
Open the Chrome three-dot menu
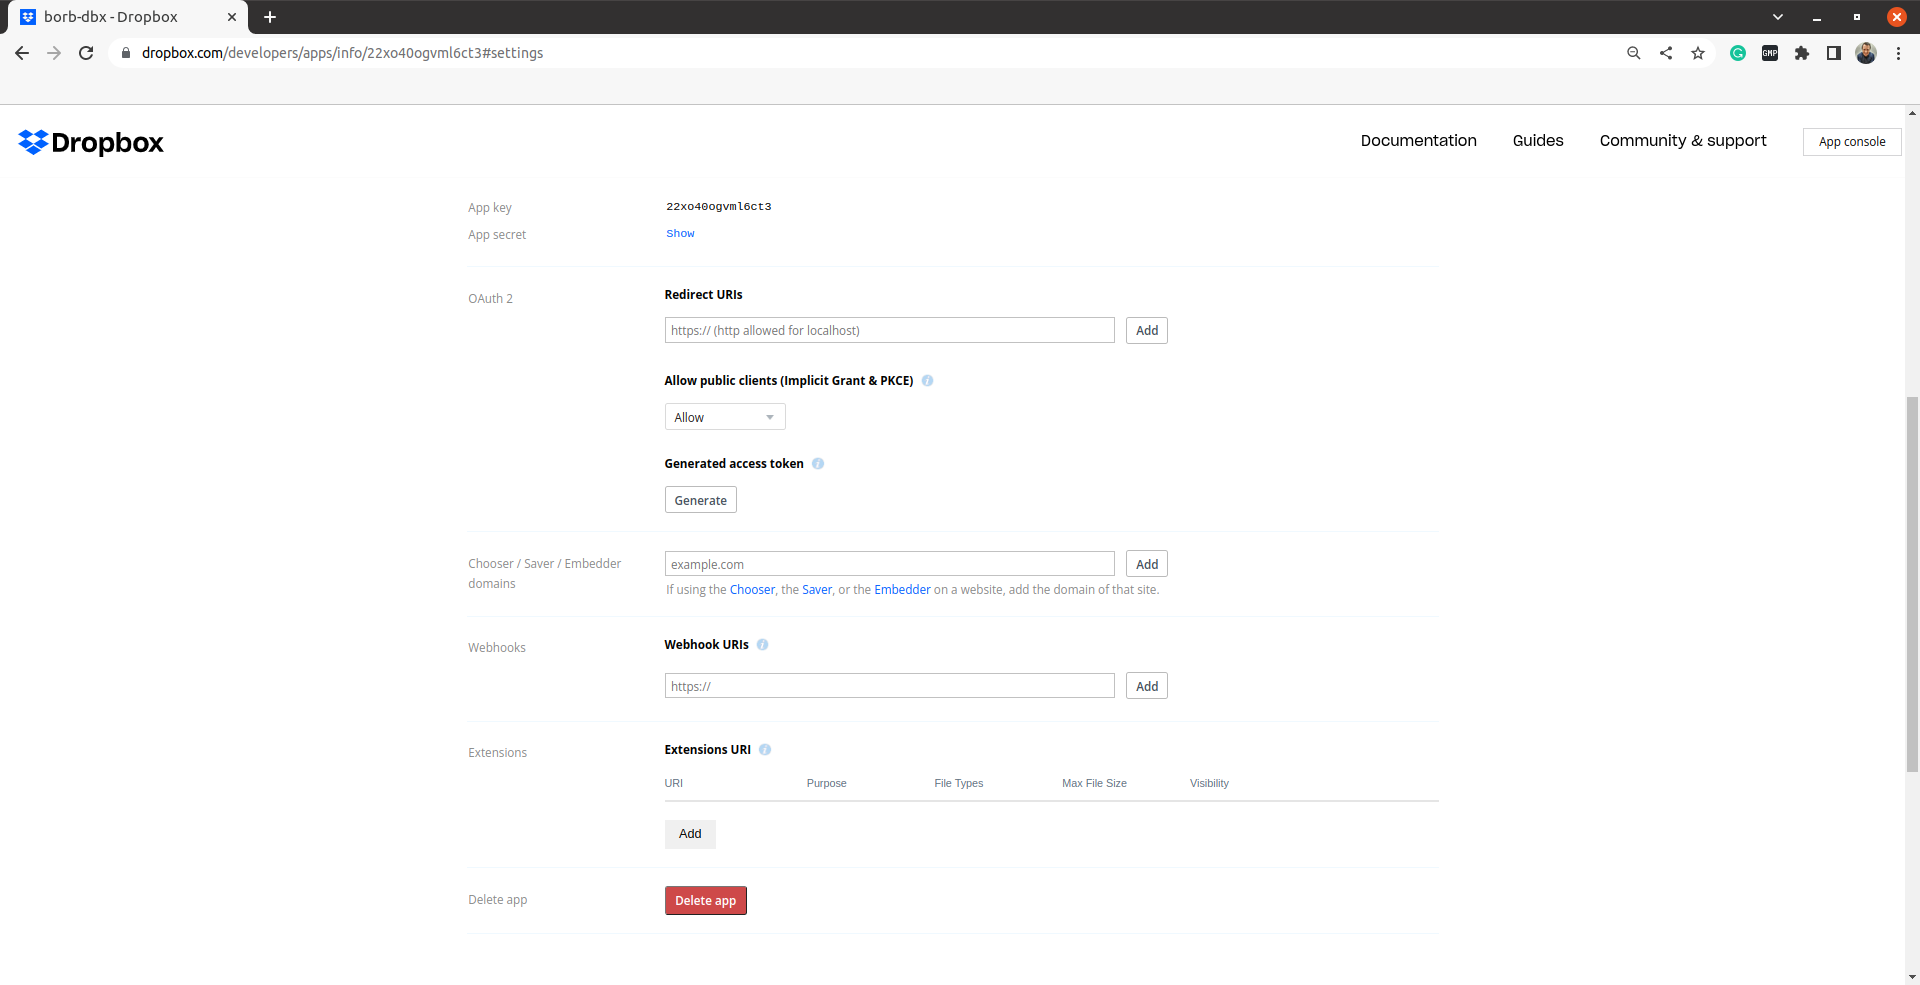(x=1898, y=53)
